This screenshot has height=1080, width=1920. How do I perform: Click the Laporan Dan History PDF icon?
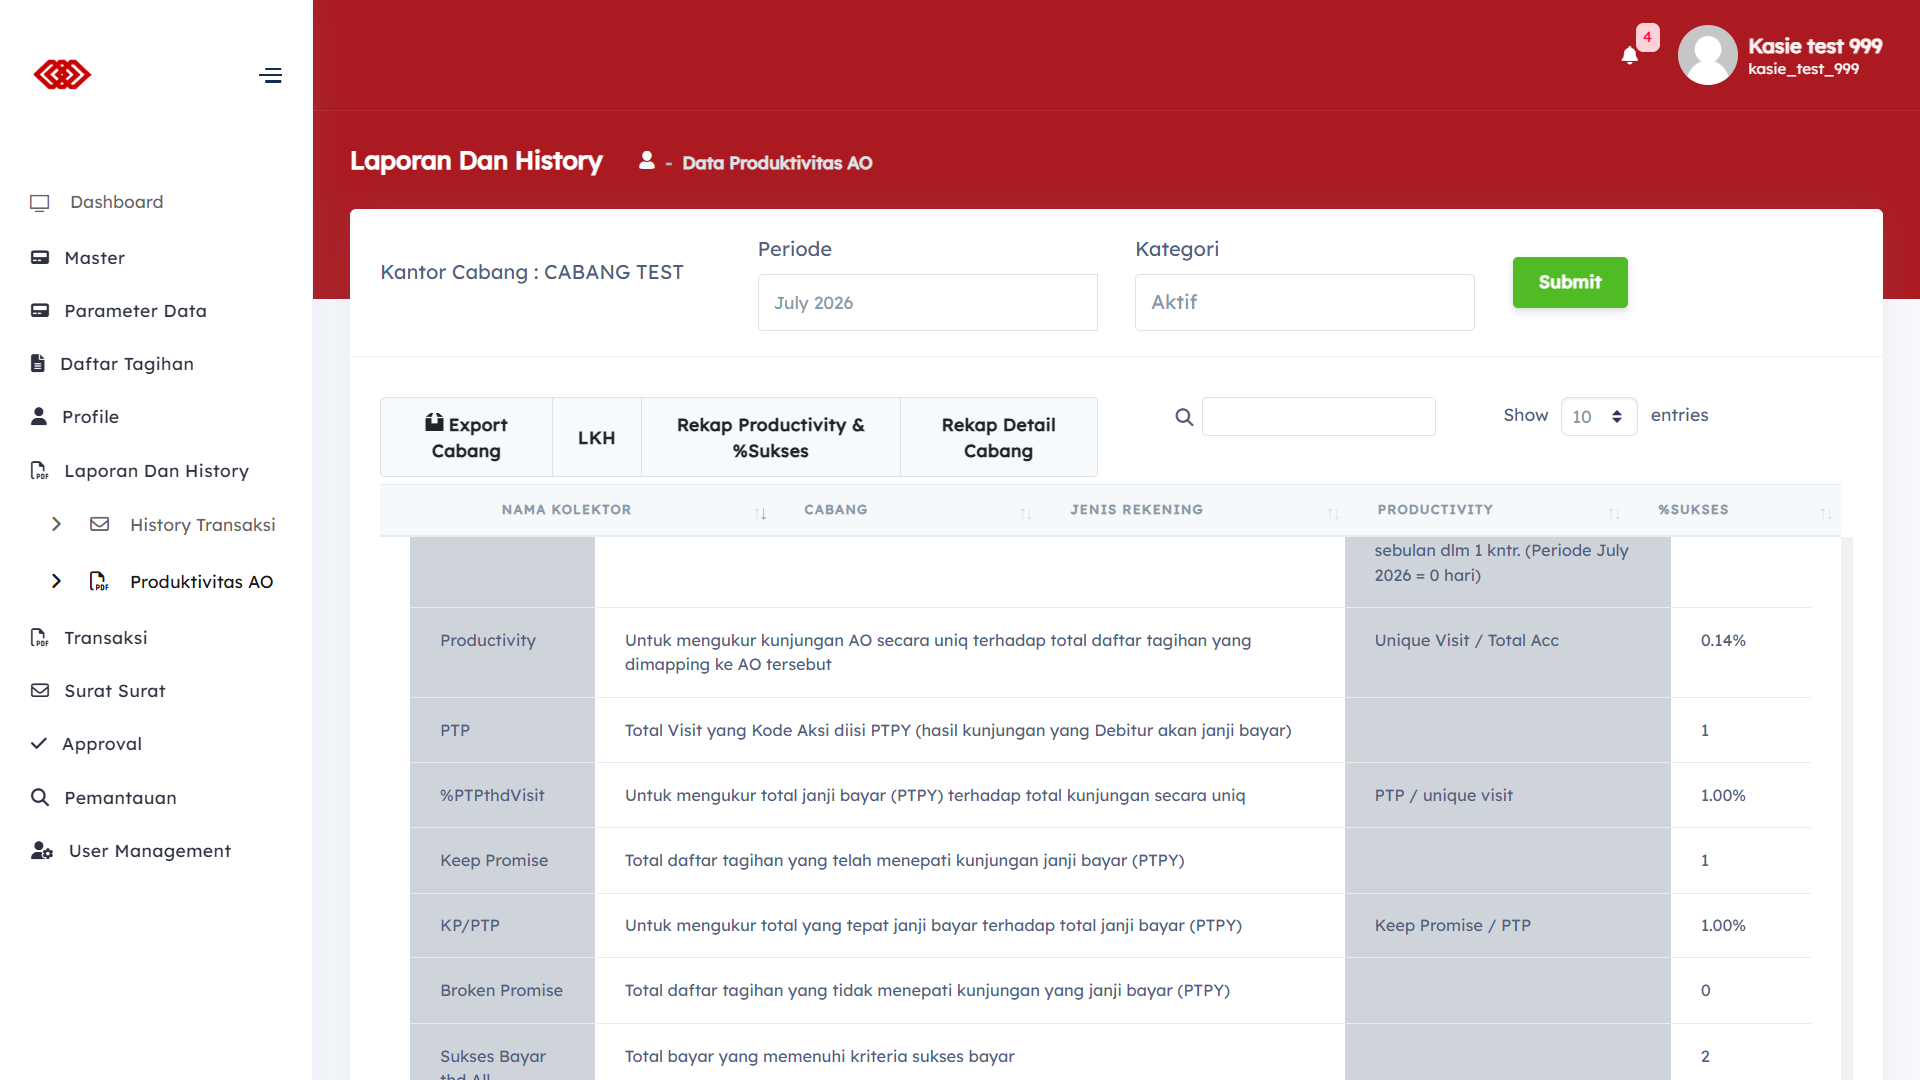tap(39, 470)
